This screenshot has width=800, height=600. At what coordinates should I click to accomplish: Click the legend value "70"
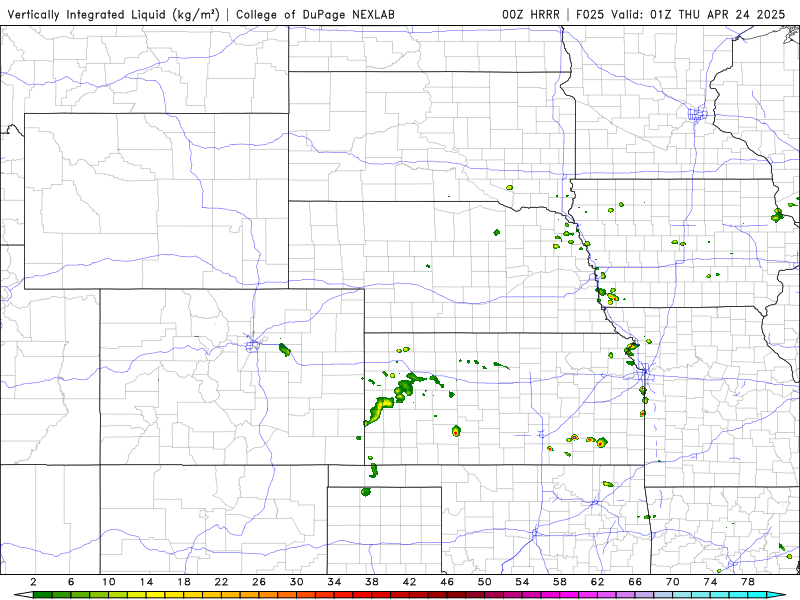(x=672, y=582)
